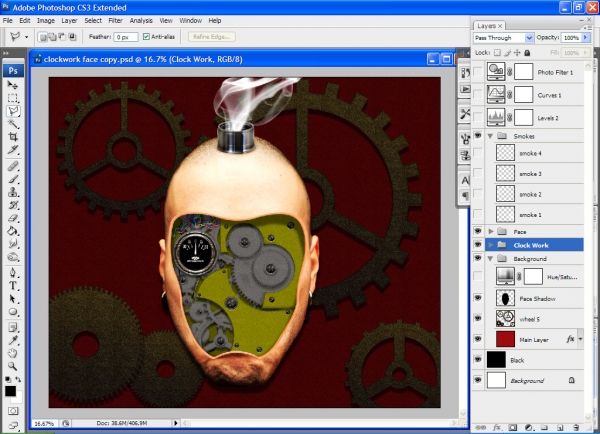
Task: Open the Lasso tool preset picker arrow
Action: [x=26, y=37]
